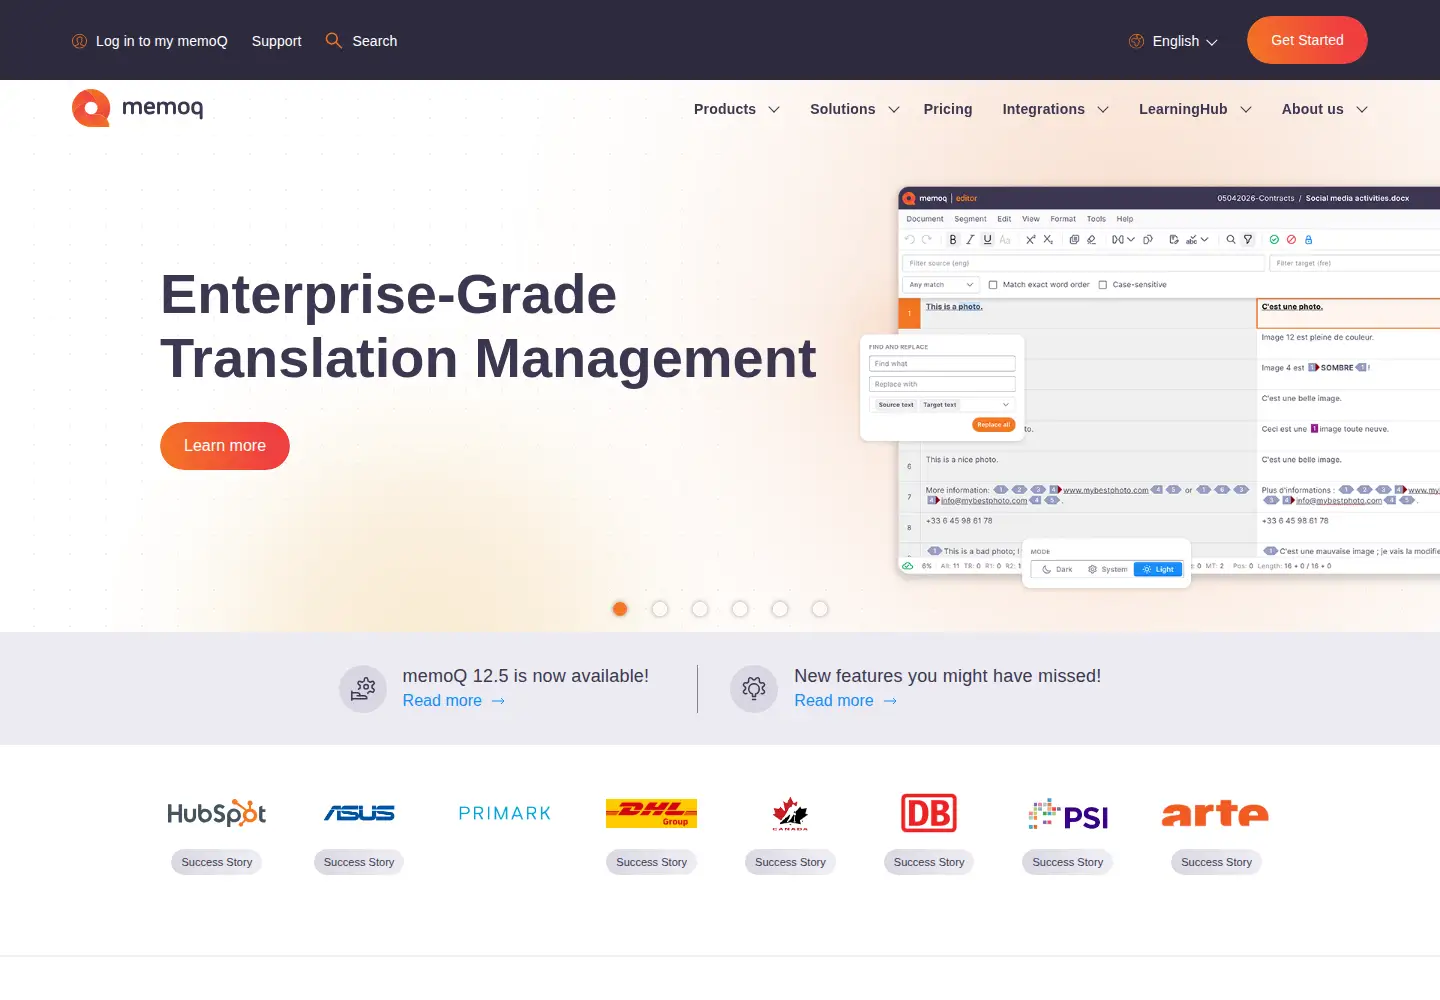Toggle Italic in the editor preview toolbar

pyautogui.click(x=970, y=240)
